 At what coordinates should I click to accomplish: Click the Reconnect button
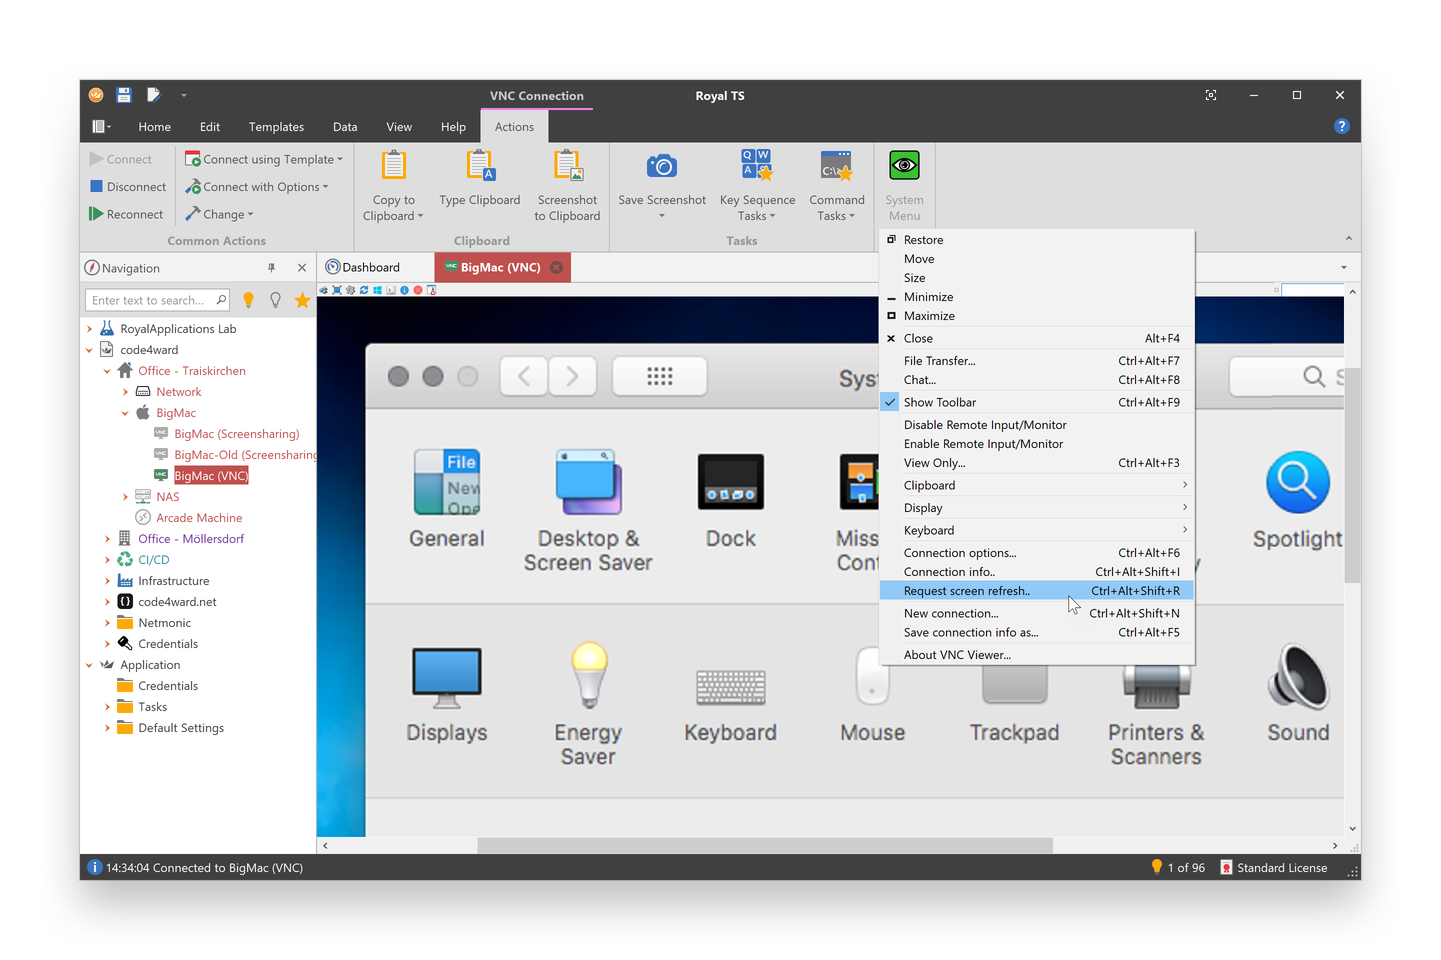[127, 213]
